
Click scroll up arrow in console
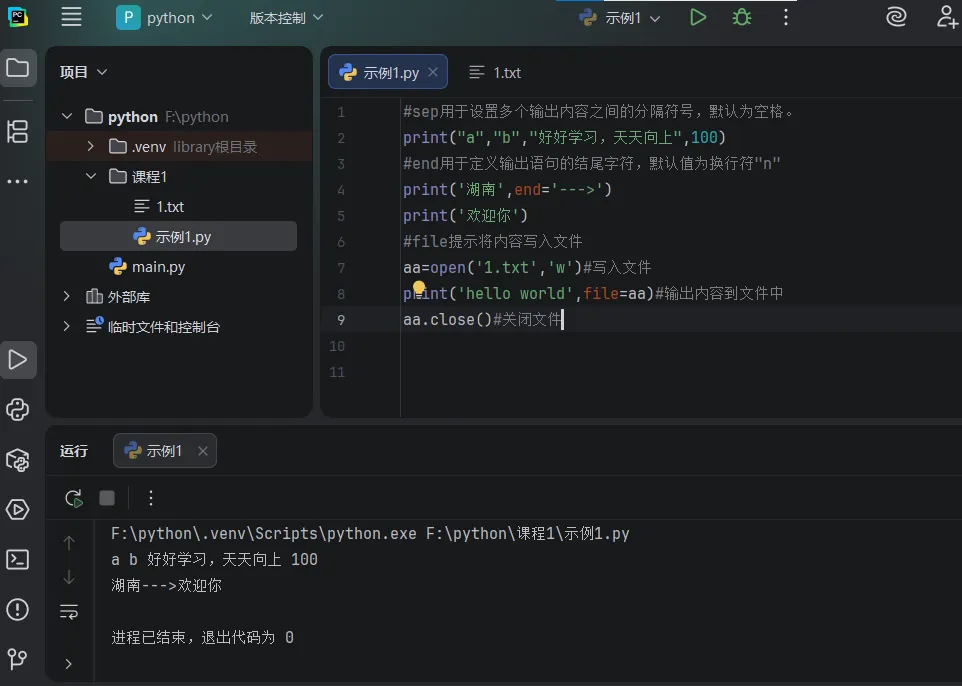click(69, 542)
